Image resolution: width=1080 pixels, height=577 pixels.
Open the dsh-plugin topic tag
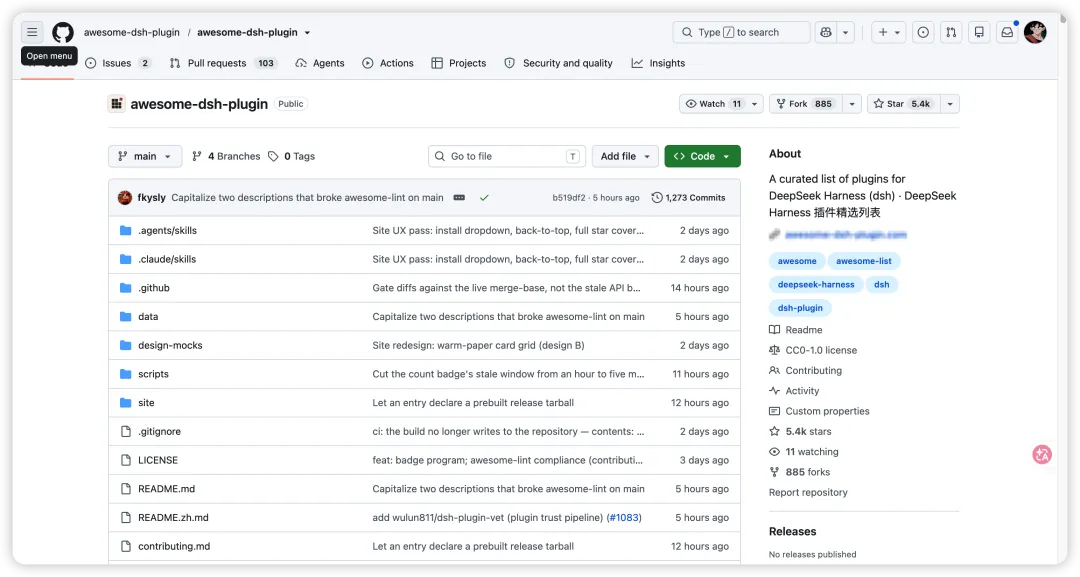800,308
